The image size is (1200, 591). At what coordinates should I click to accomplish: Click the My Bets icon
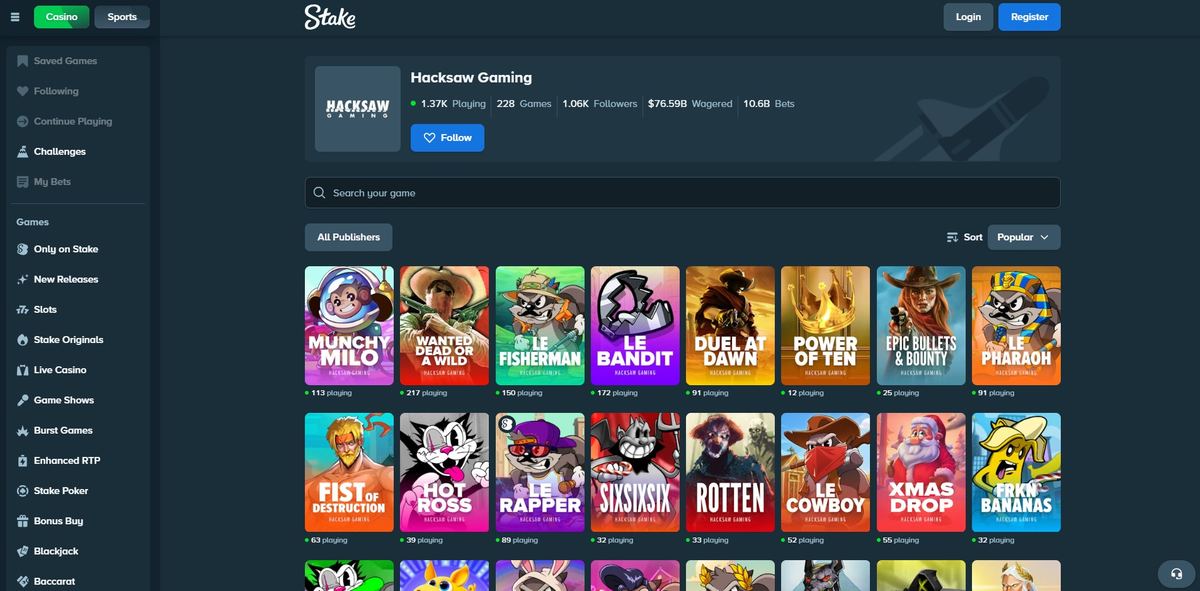point(23,182)
